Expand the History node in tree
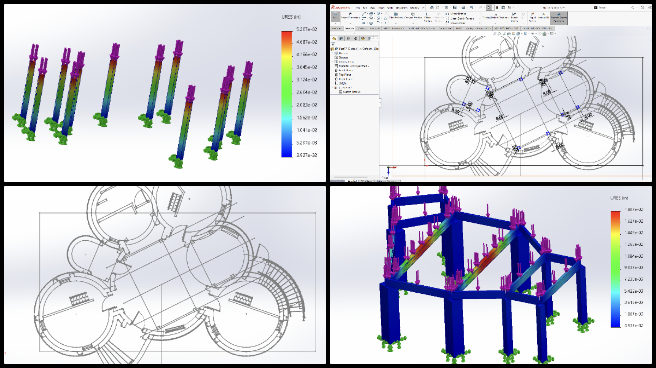The height and width of the screenshot is (368, 656). 333,53
